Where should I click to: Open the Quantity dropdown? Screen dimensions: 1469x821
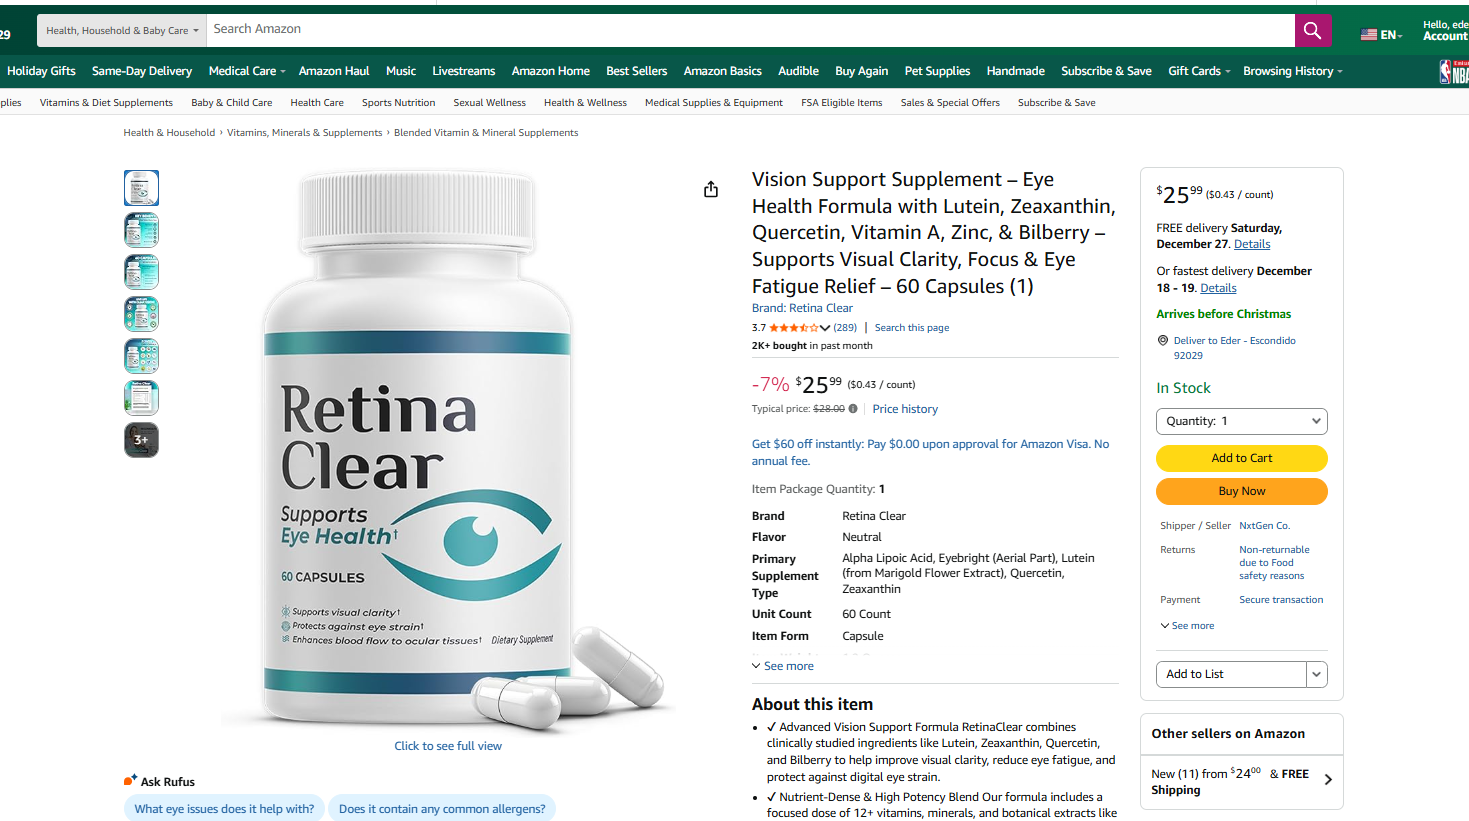pyautogui.click(x=1242, y=421)
